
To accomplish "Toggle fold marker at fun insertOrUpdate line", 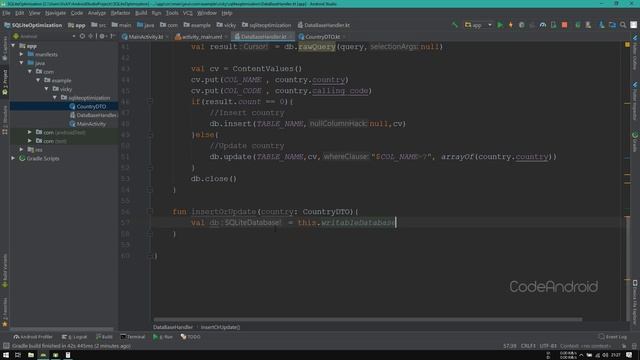I will click(150, 211).
